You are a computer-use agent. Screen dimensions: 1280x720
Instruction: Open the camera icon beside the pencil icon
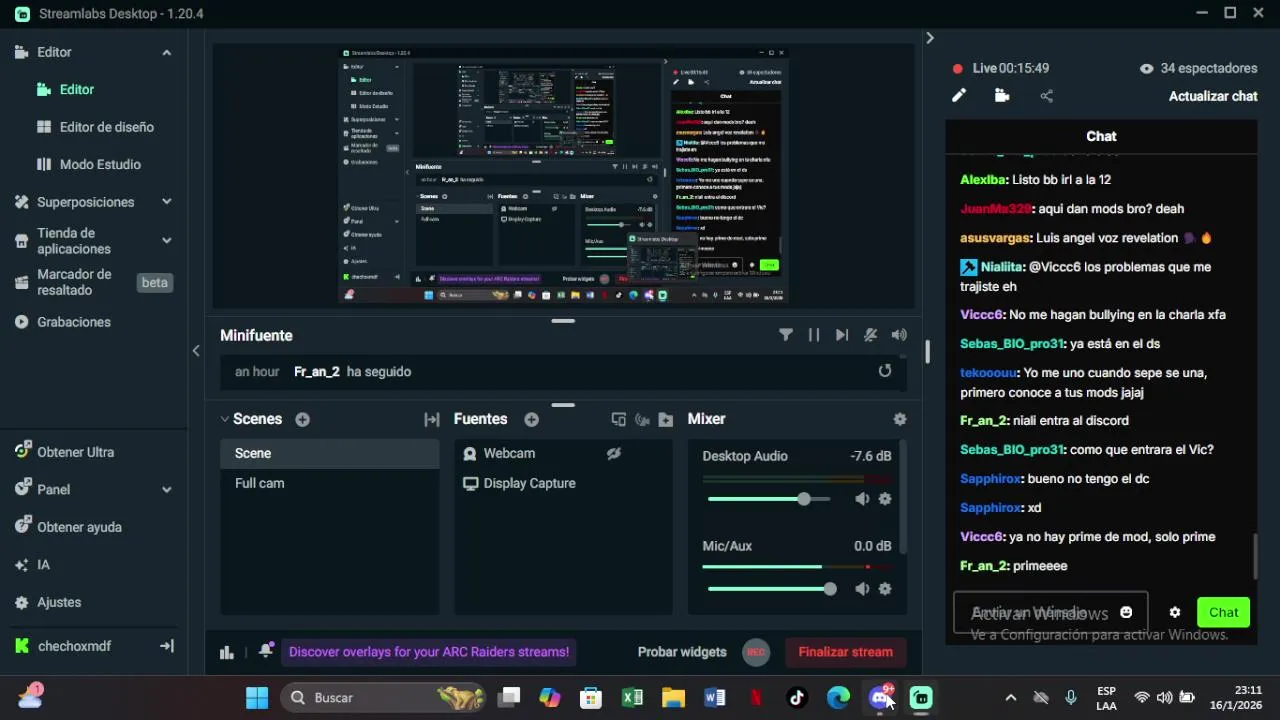1002,96
